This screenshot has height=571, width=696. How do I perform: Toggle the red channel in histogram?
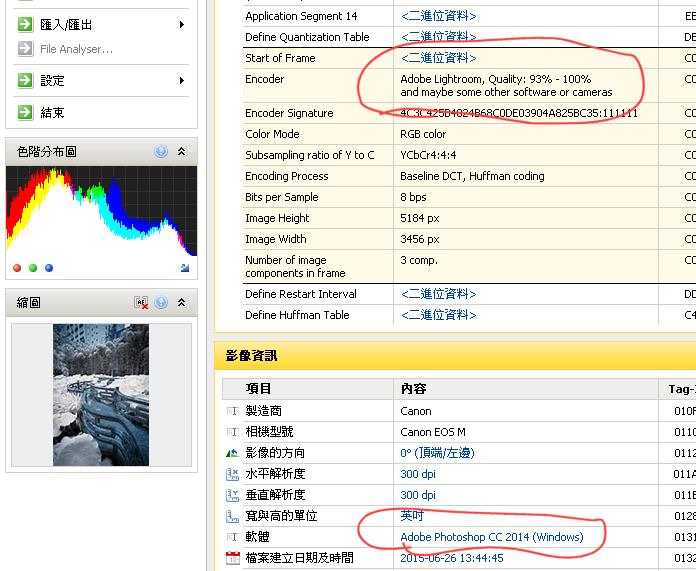17,268
